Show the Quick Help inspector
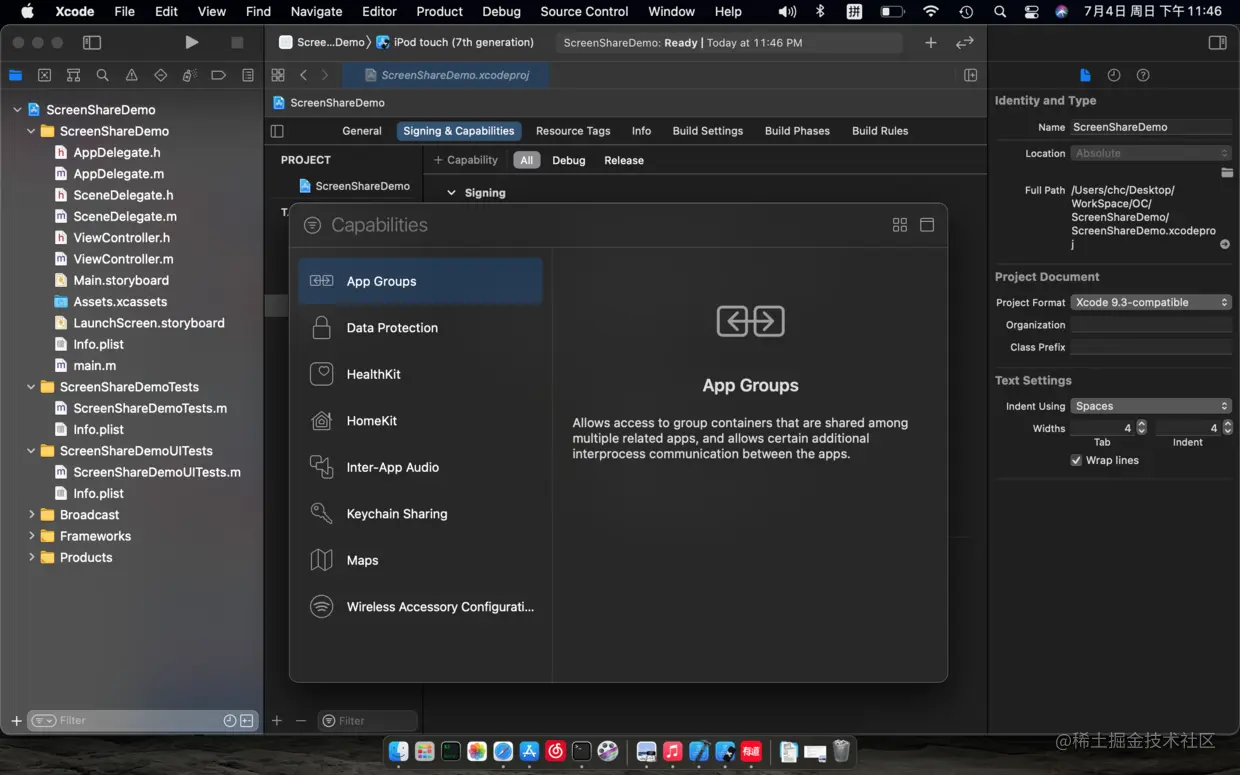This screenshot has height=775, width=1240. click(1143, 75)
